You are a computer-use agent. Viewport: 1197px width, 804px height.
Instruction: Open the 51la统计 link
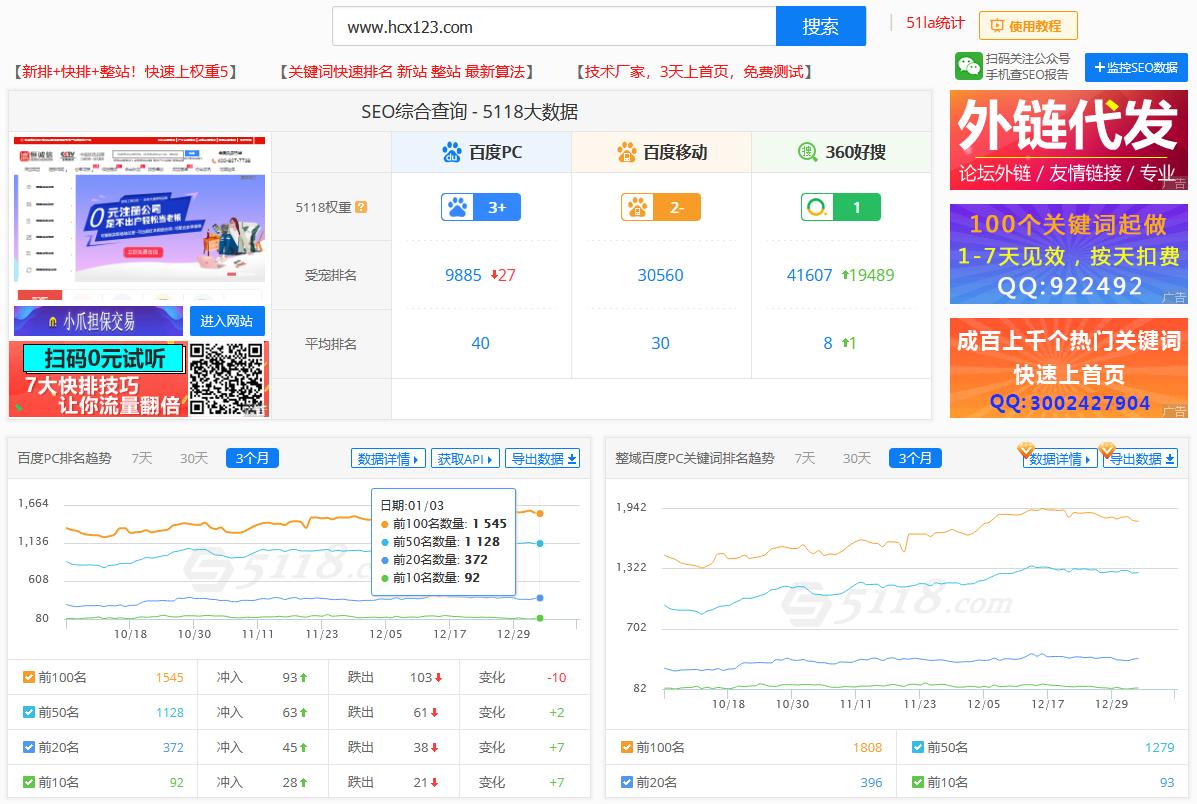click(x=935, y=23)
